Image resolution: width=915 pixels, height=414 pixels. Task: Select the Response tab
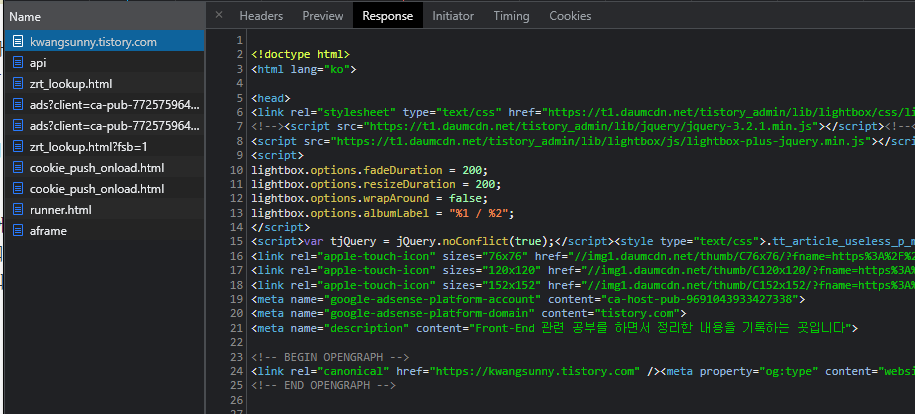click(387, 16)
